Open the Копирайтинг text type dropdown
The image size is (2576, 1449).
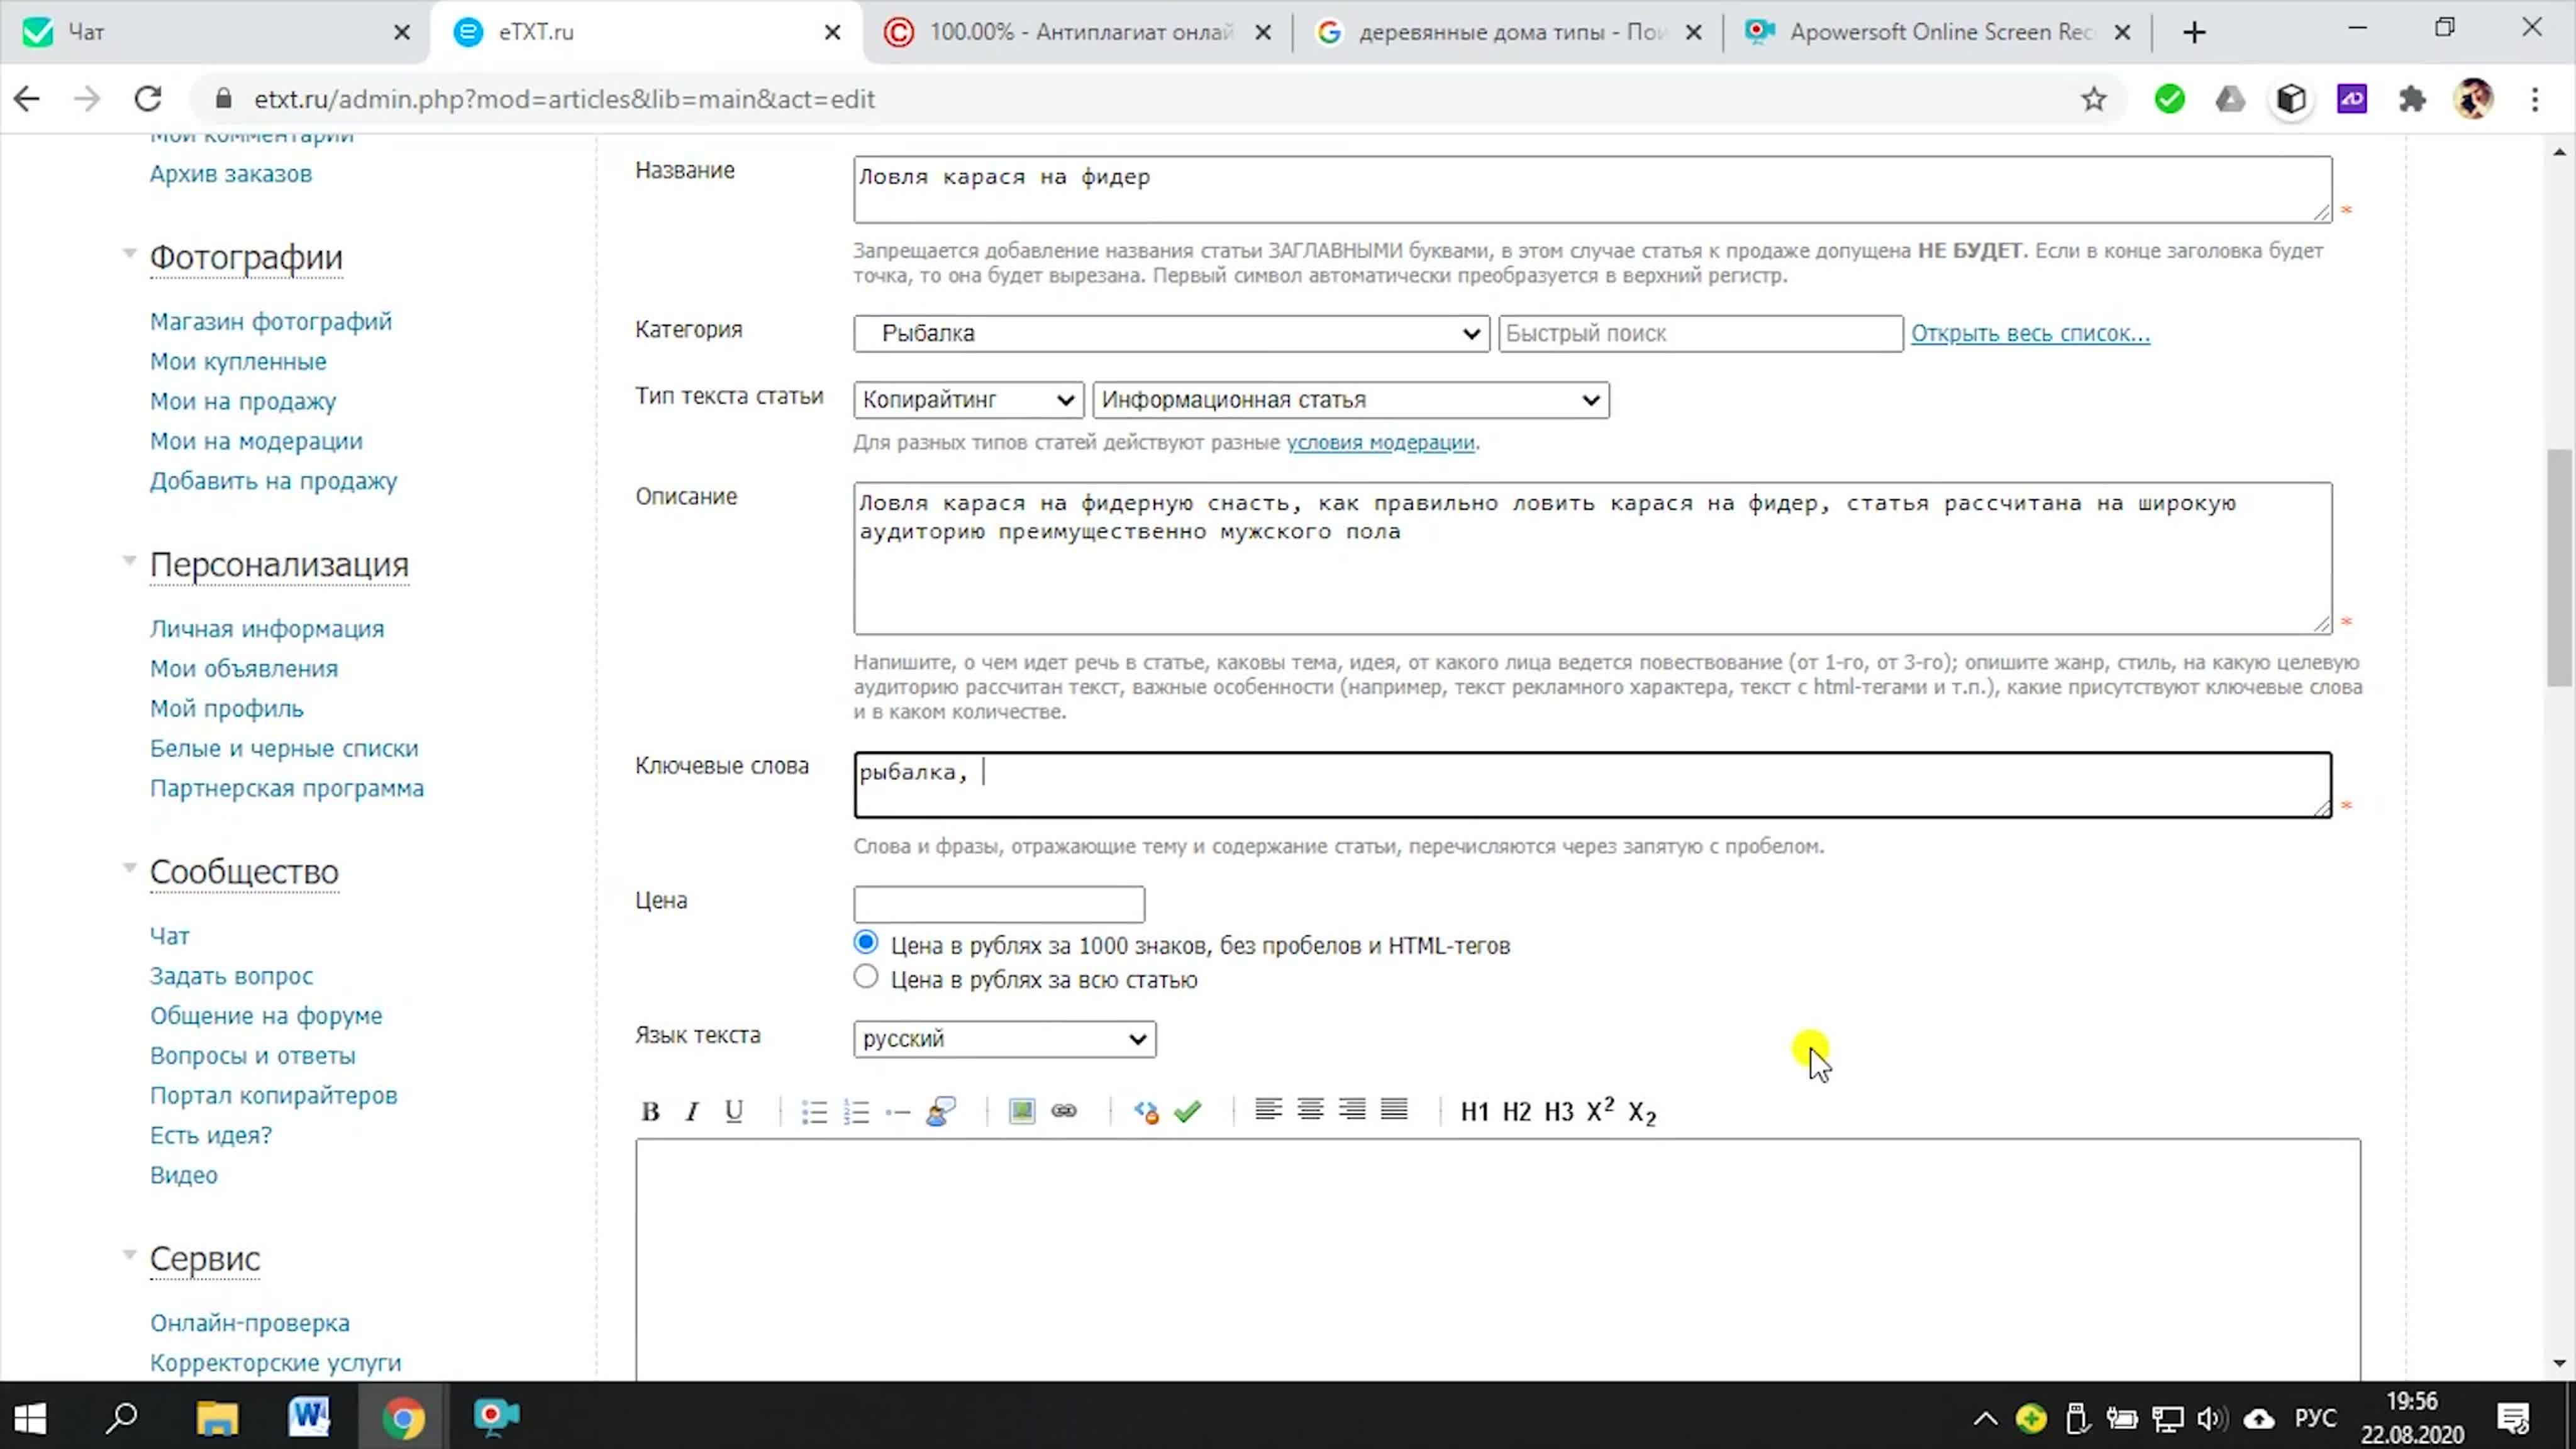point(968,400)
